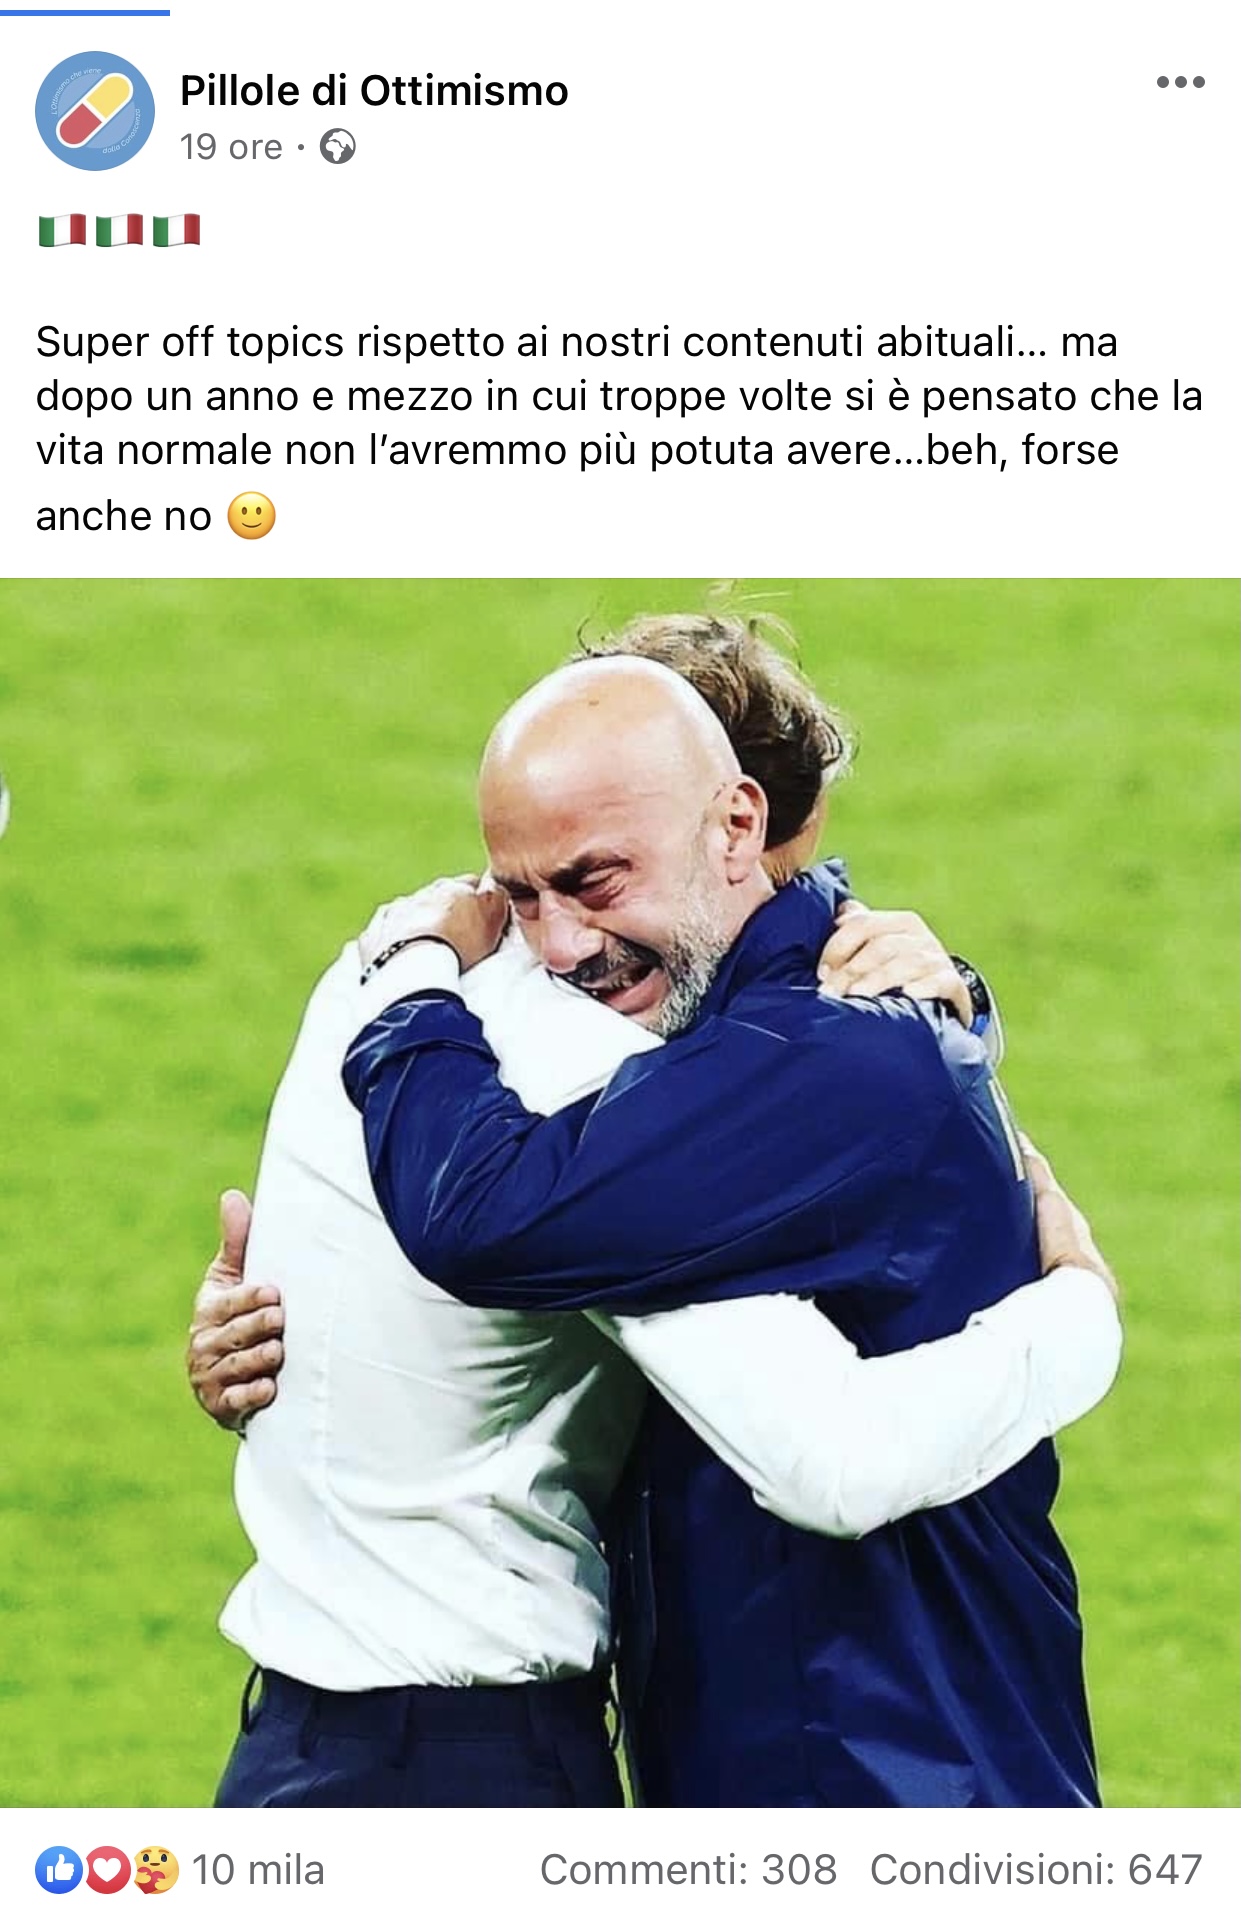Click the '19 ore' post timestamp
Image resolution: width=1241 pixels, height=1906 pixels.
231,147
